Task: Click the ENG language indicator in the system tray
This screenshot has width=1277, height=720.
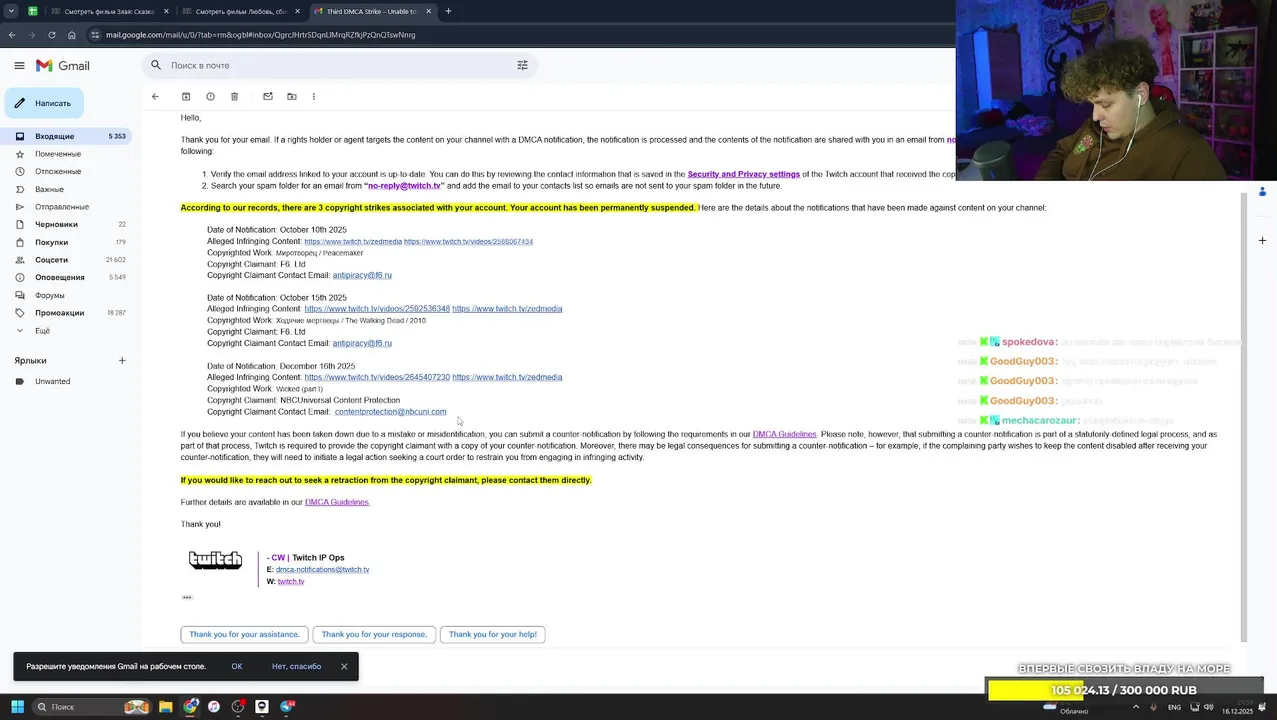Action: coord(1174,707)
